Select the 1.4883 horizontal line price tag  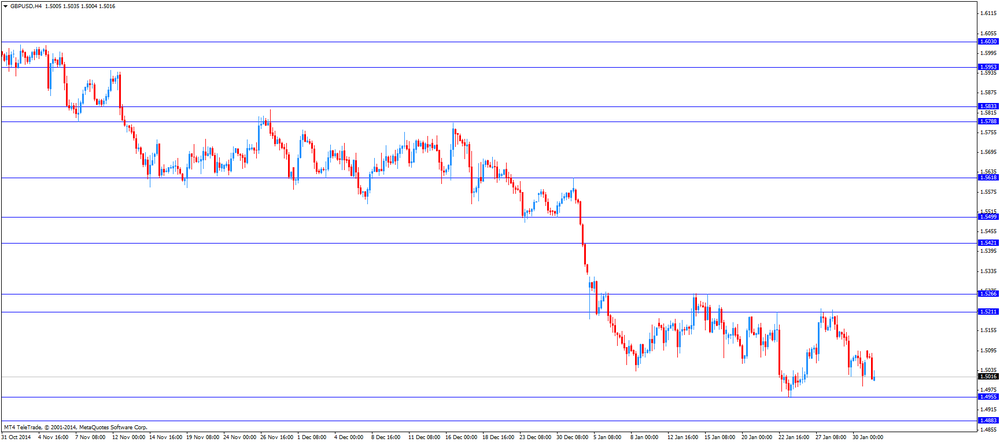(x=988, y=420)
